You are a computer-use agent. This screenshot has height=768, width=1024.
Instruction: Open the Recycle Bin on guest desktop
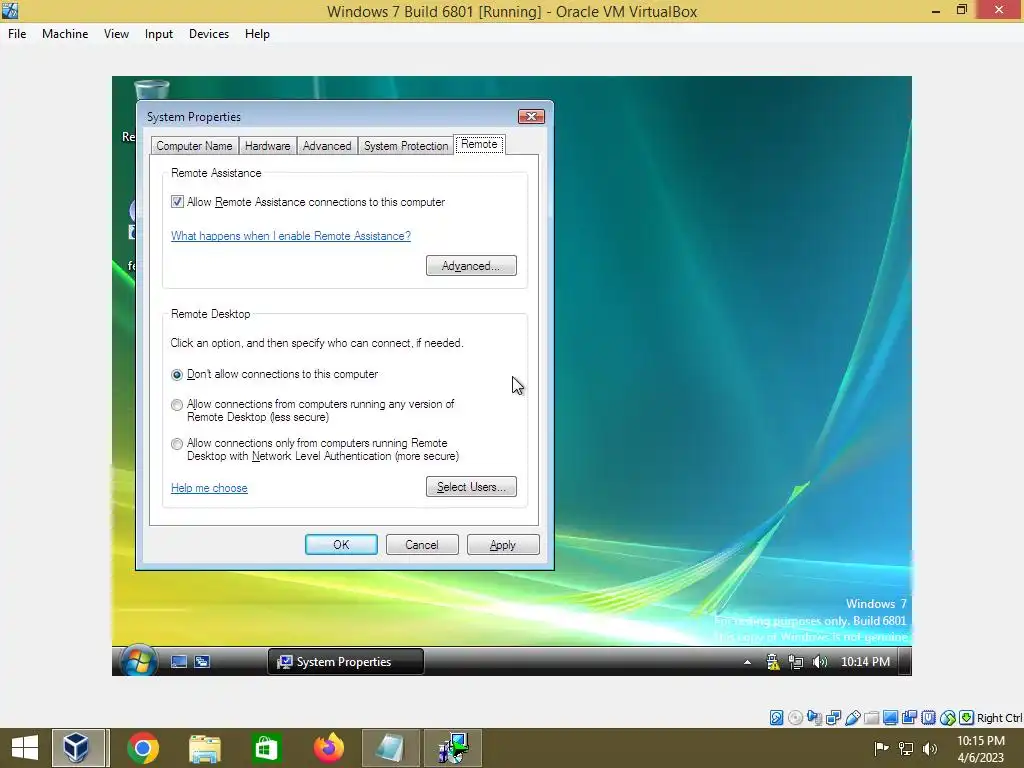coord(152,89)
